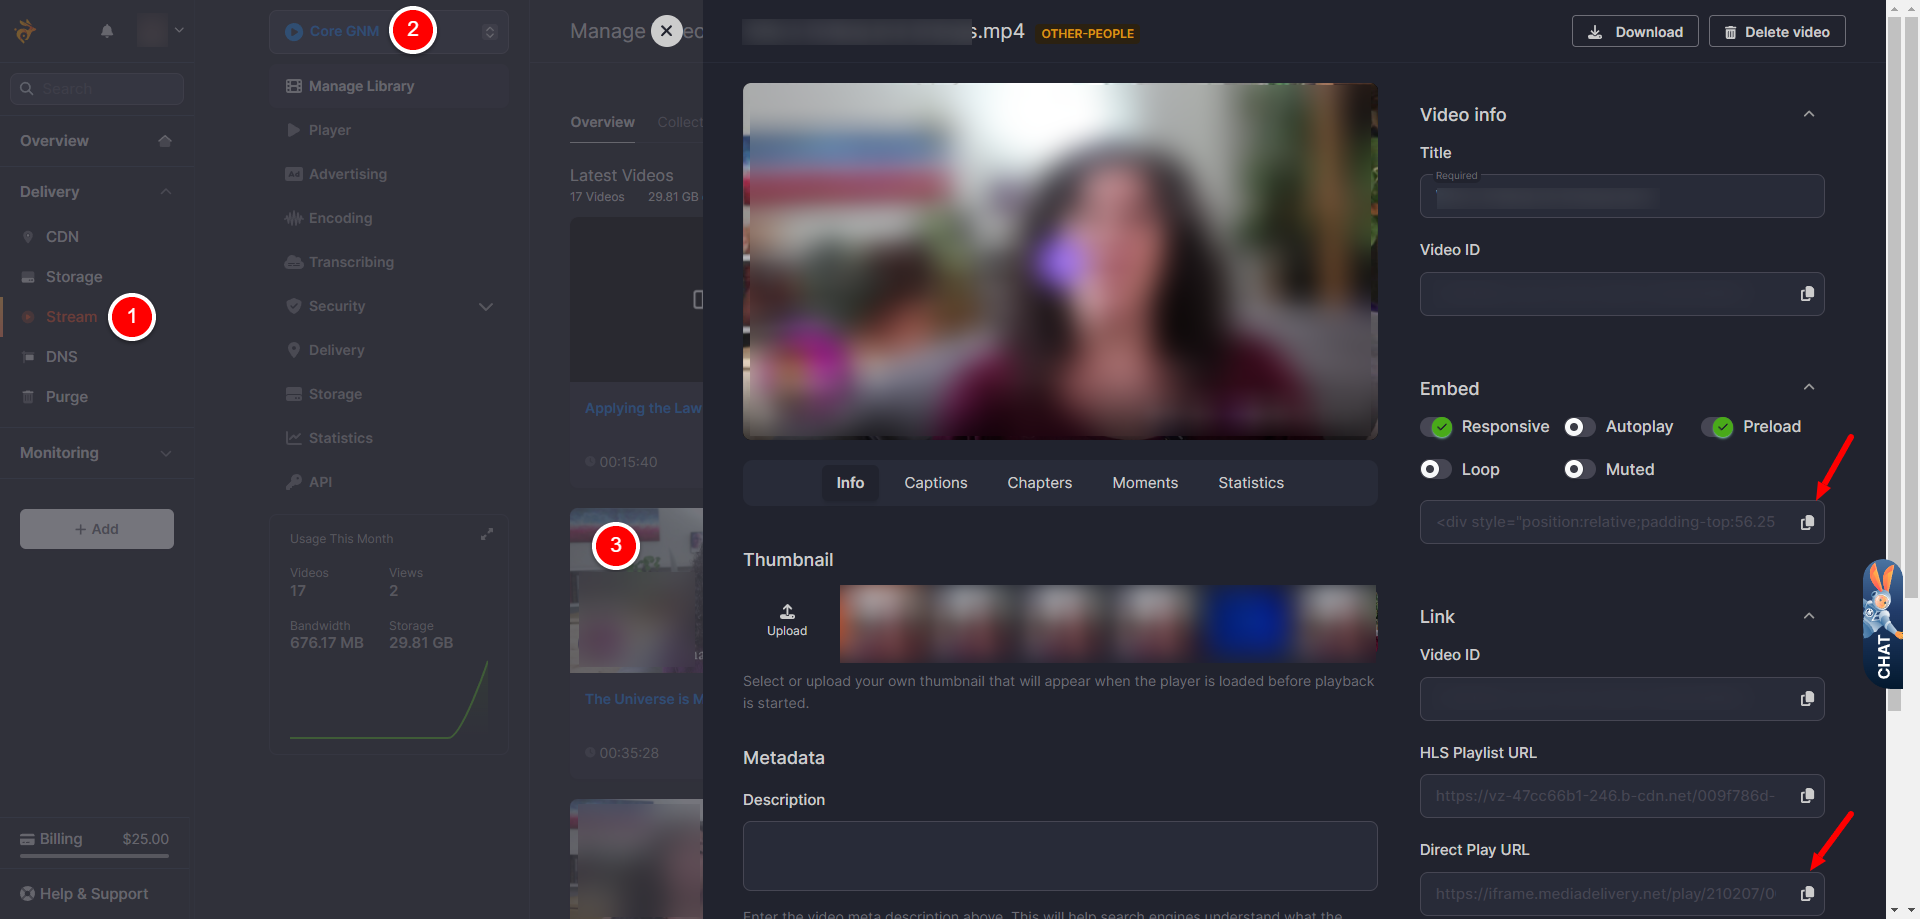The image size is (1920, 919).
Task: Open Storage under the Delivery section
Action: (x=74, y=277)
